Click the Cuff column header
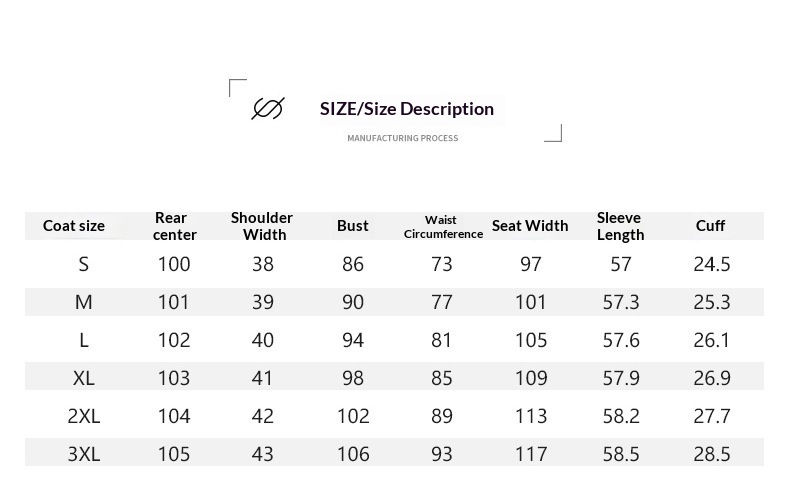This screenshot has width=790, height=480. click(711, 226)
